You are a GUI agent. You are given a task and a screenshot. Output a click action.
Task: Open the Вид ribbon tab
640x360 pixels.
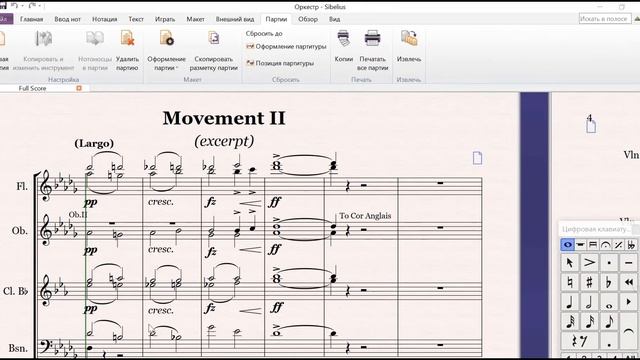pos(335,19)
